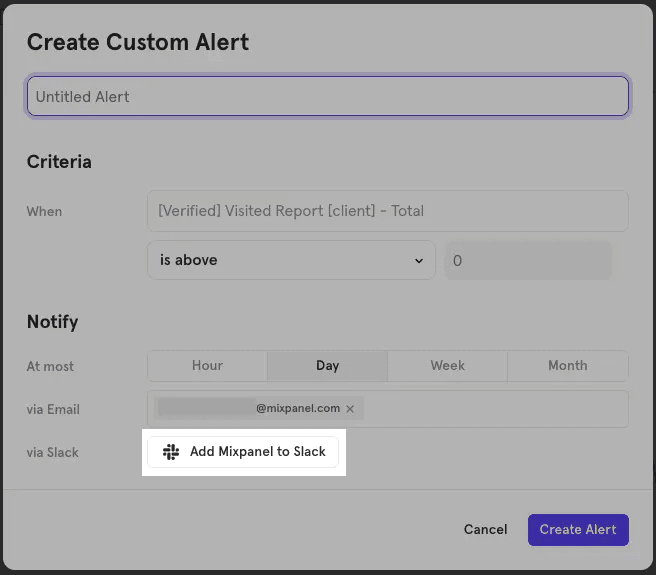656x575 pixels.
Task: Remove the @mixpanel.com email recipient
Action: tap(350, 409)
